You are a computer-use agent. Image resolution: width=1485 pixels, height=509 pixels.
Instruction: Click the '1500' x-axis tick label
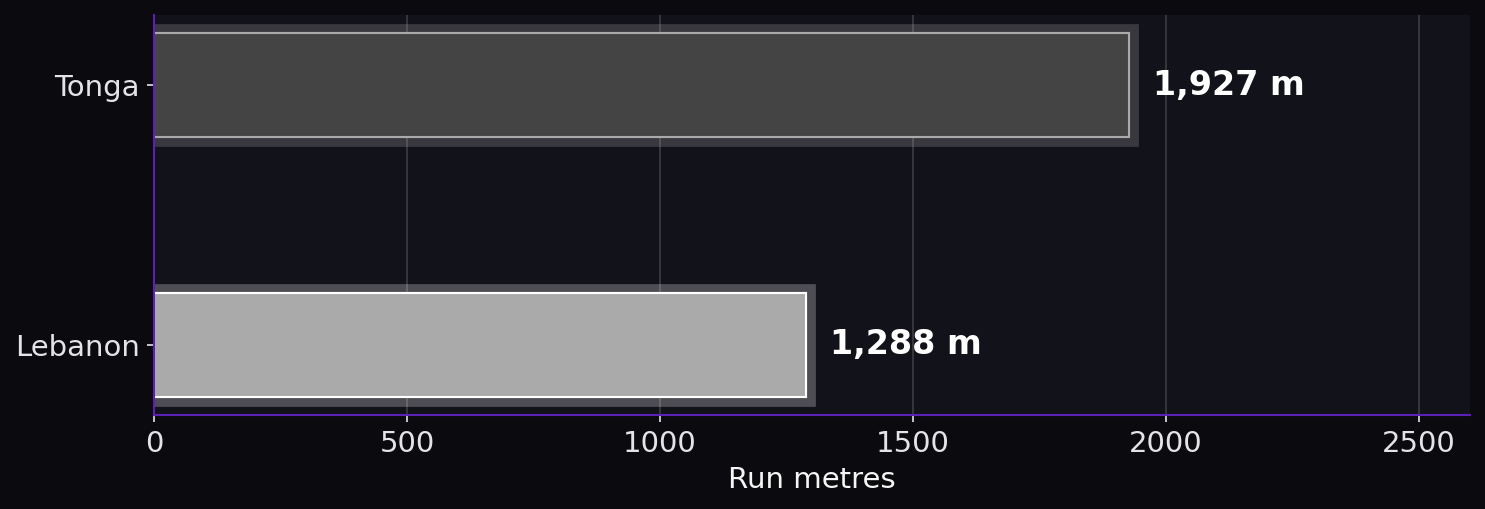(913, 443)
